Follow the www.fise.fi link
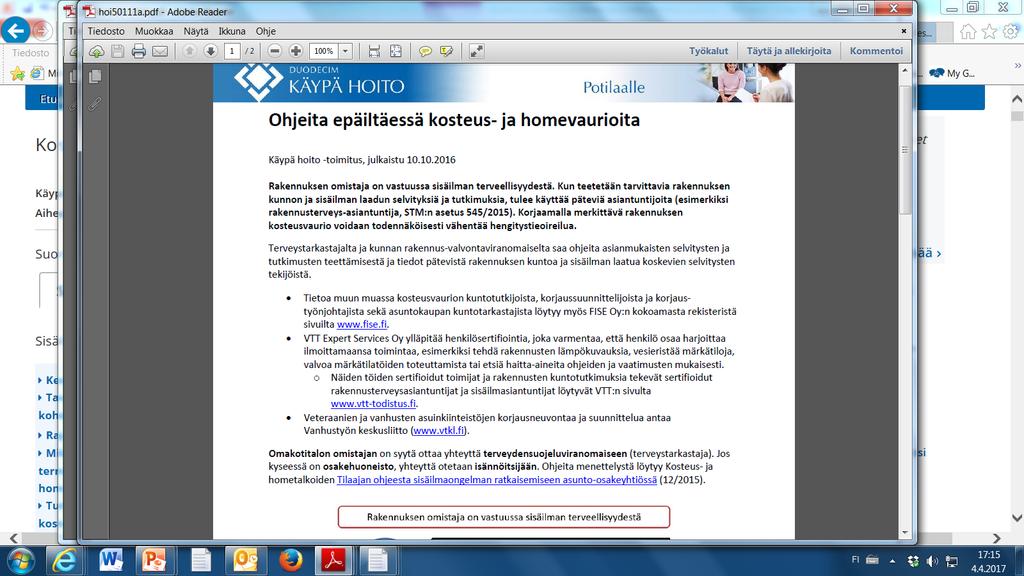The image size is (1024, 576). (x=362, y=324)
